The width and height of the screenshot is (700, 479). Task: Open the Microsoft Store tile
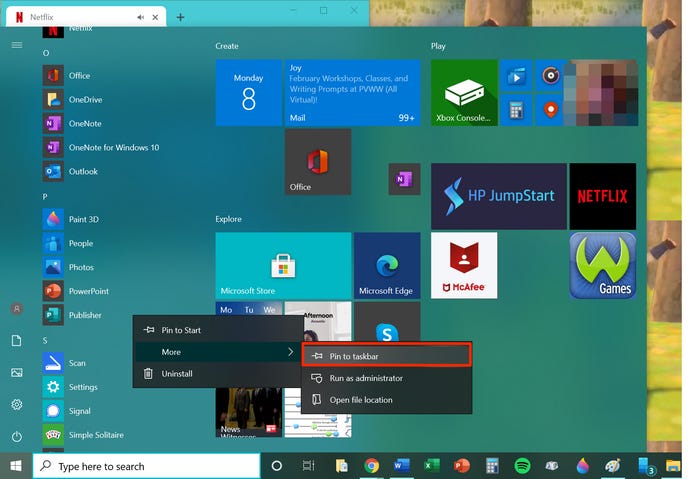[x=283, y=266]
